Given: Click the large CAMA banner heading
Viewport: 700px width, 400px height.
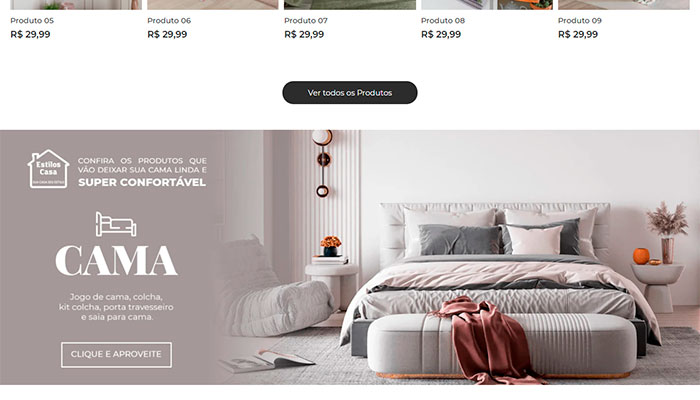Looking at the screenshot, I should (116, 261).
